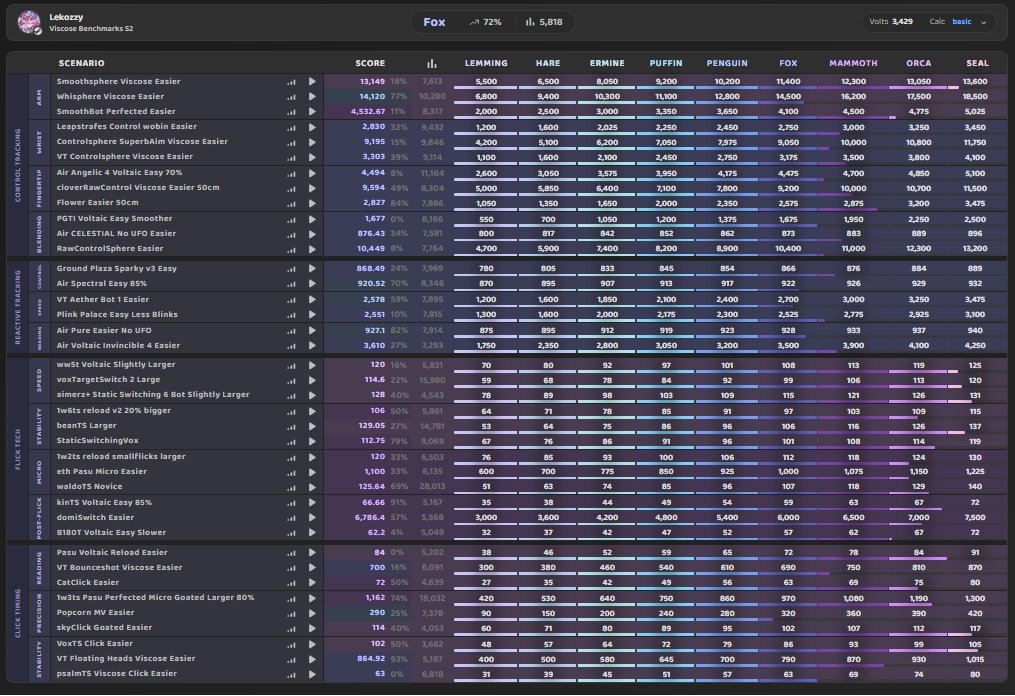Viewport: 1015px width, 696px height.
Task: Open stats icon for CatClick Easier
Action: [x=291, y=583]
